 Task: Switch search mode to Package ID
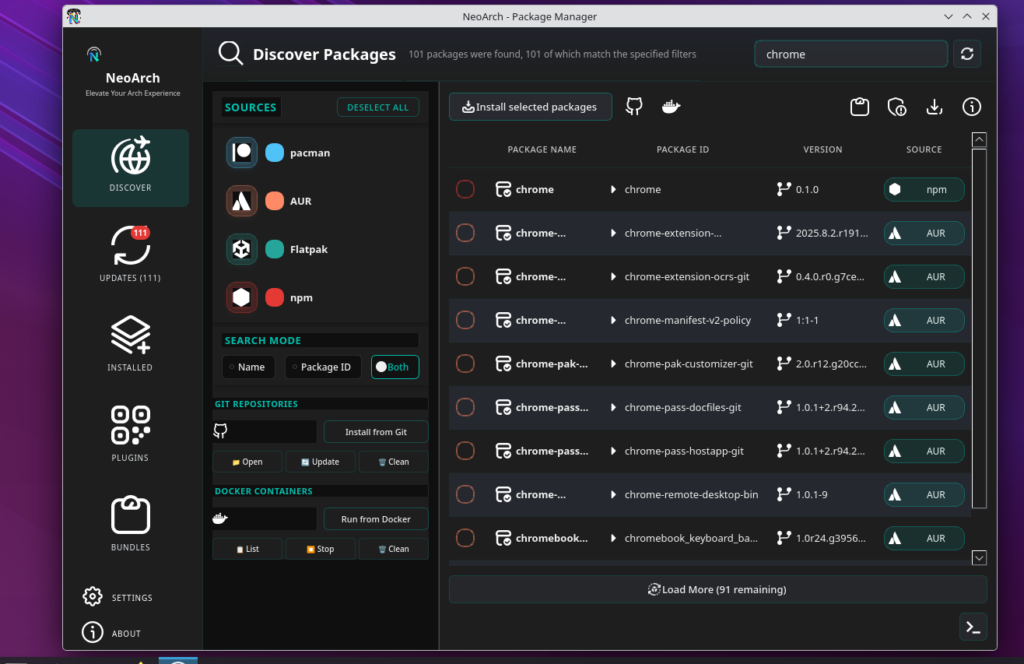pos(322,367)
